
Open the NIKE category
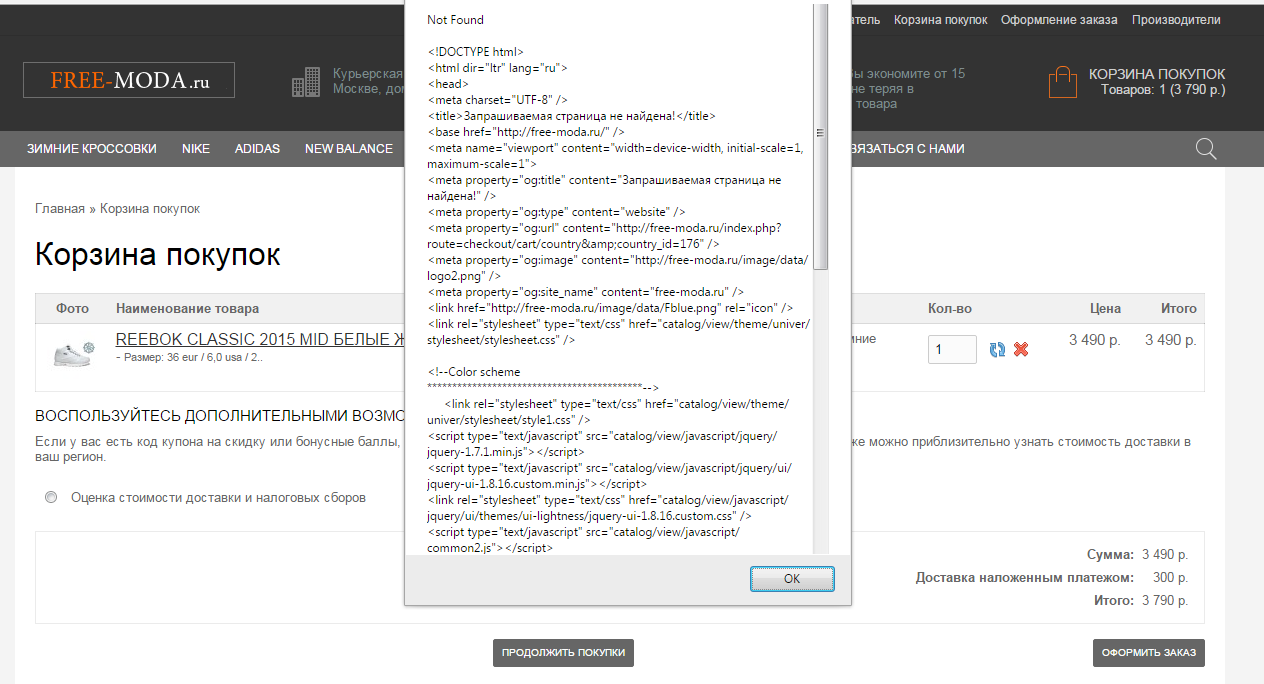(x=196, y=149)
